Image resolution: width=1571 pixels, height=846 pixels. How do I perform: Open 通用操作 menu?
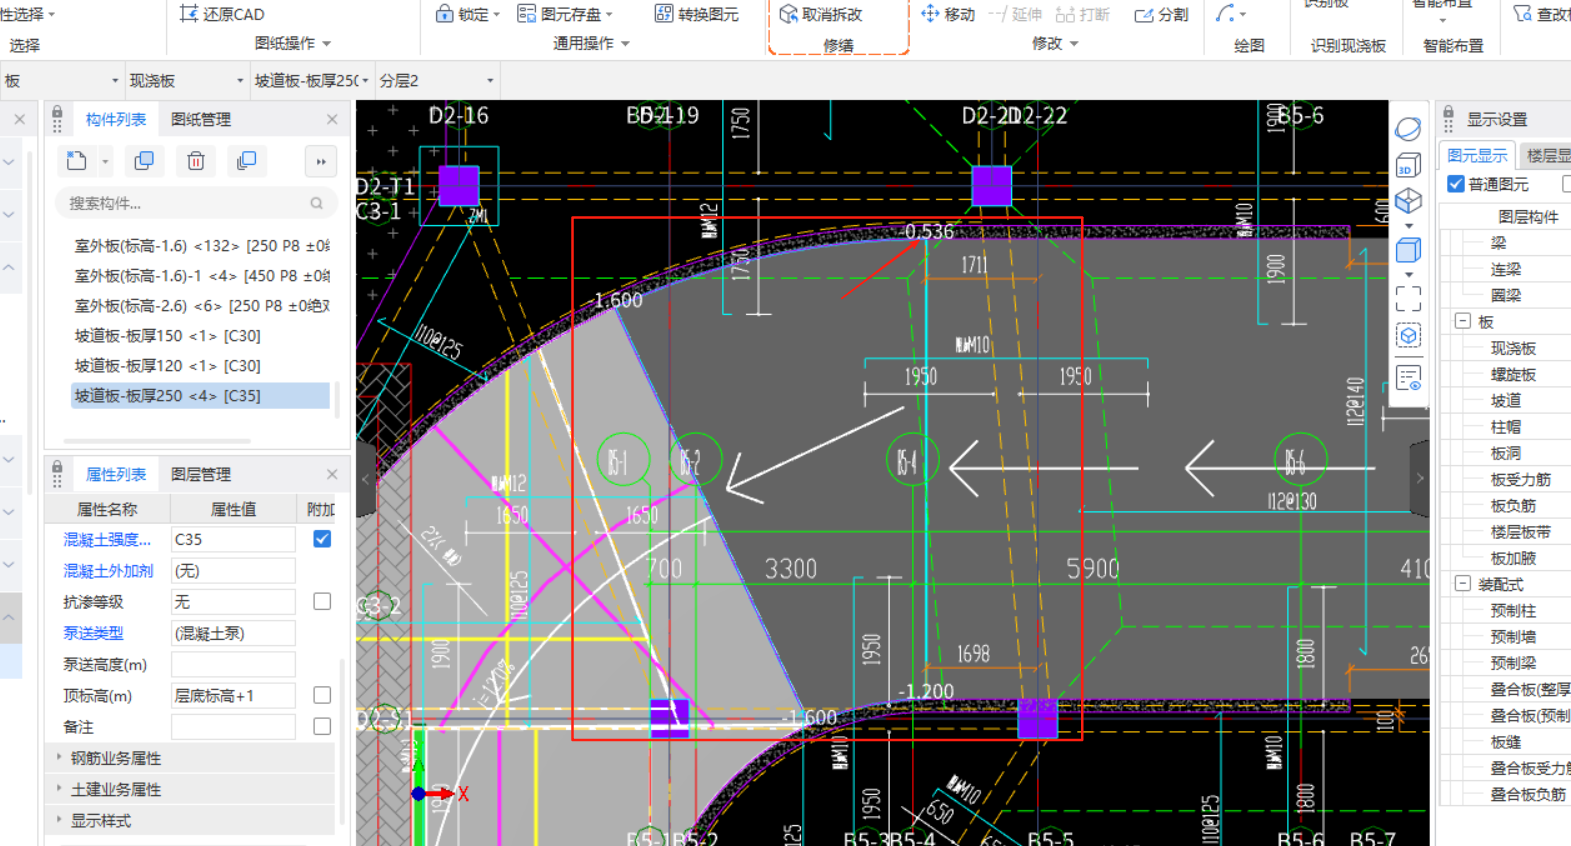pyautogui.click(x=592, y=43)
